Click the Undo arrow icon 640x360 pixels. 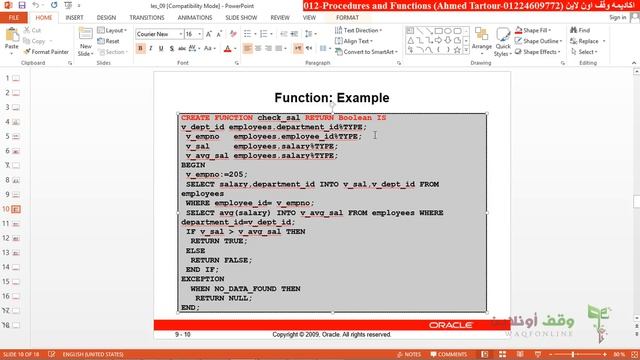pos(36,5)
